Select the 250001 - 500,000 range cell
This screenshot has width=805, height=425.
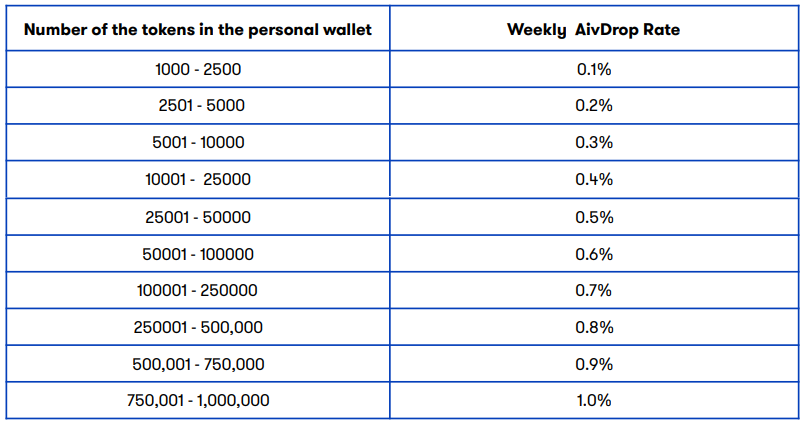coord(198,327)
